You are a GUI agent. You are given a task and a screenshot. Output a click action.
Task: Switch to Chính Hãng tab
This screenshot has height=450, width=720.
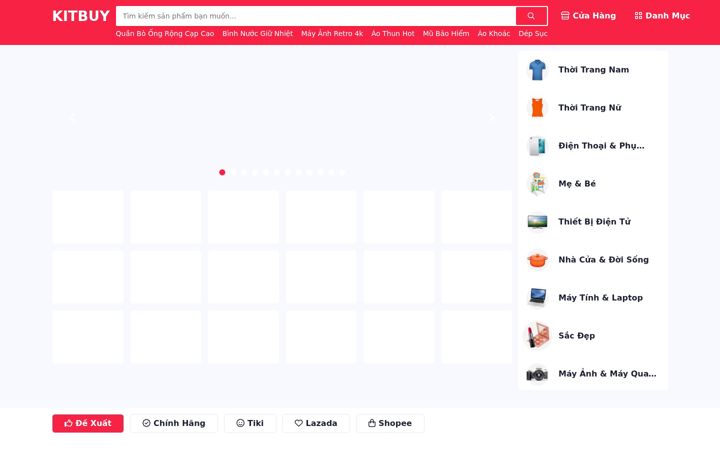tap(174, 423)
